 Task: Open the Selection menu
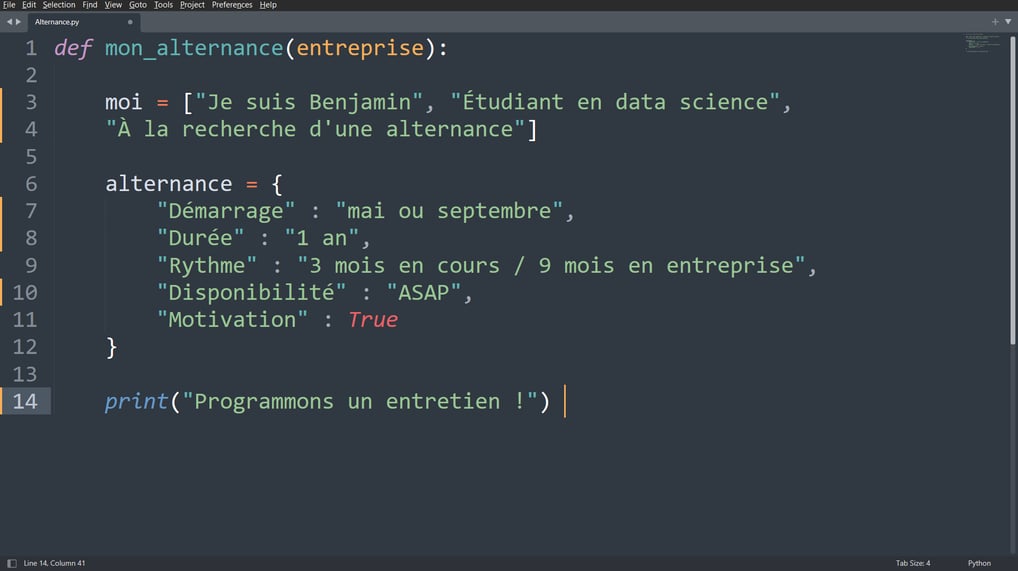[59, 5]
